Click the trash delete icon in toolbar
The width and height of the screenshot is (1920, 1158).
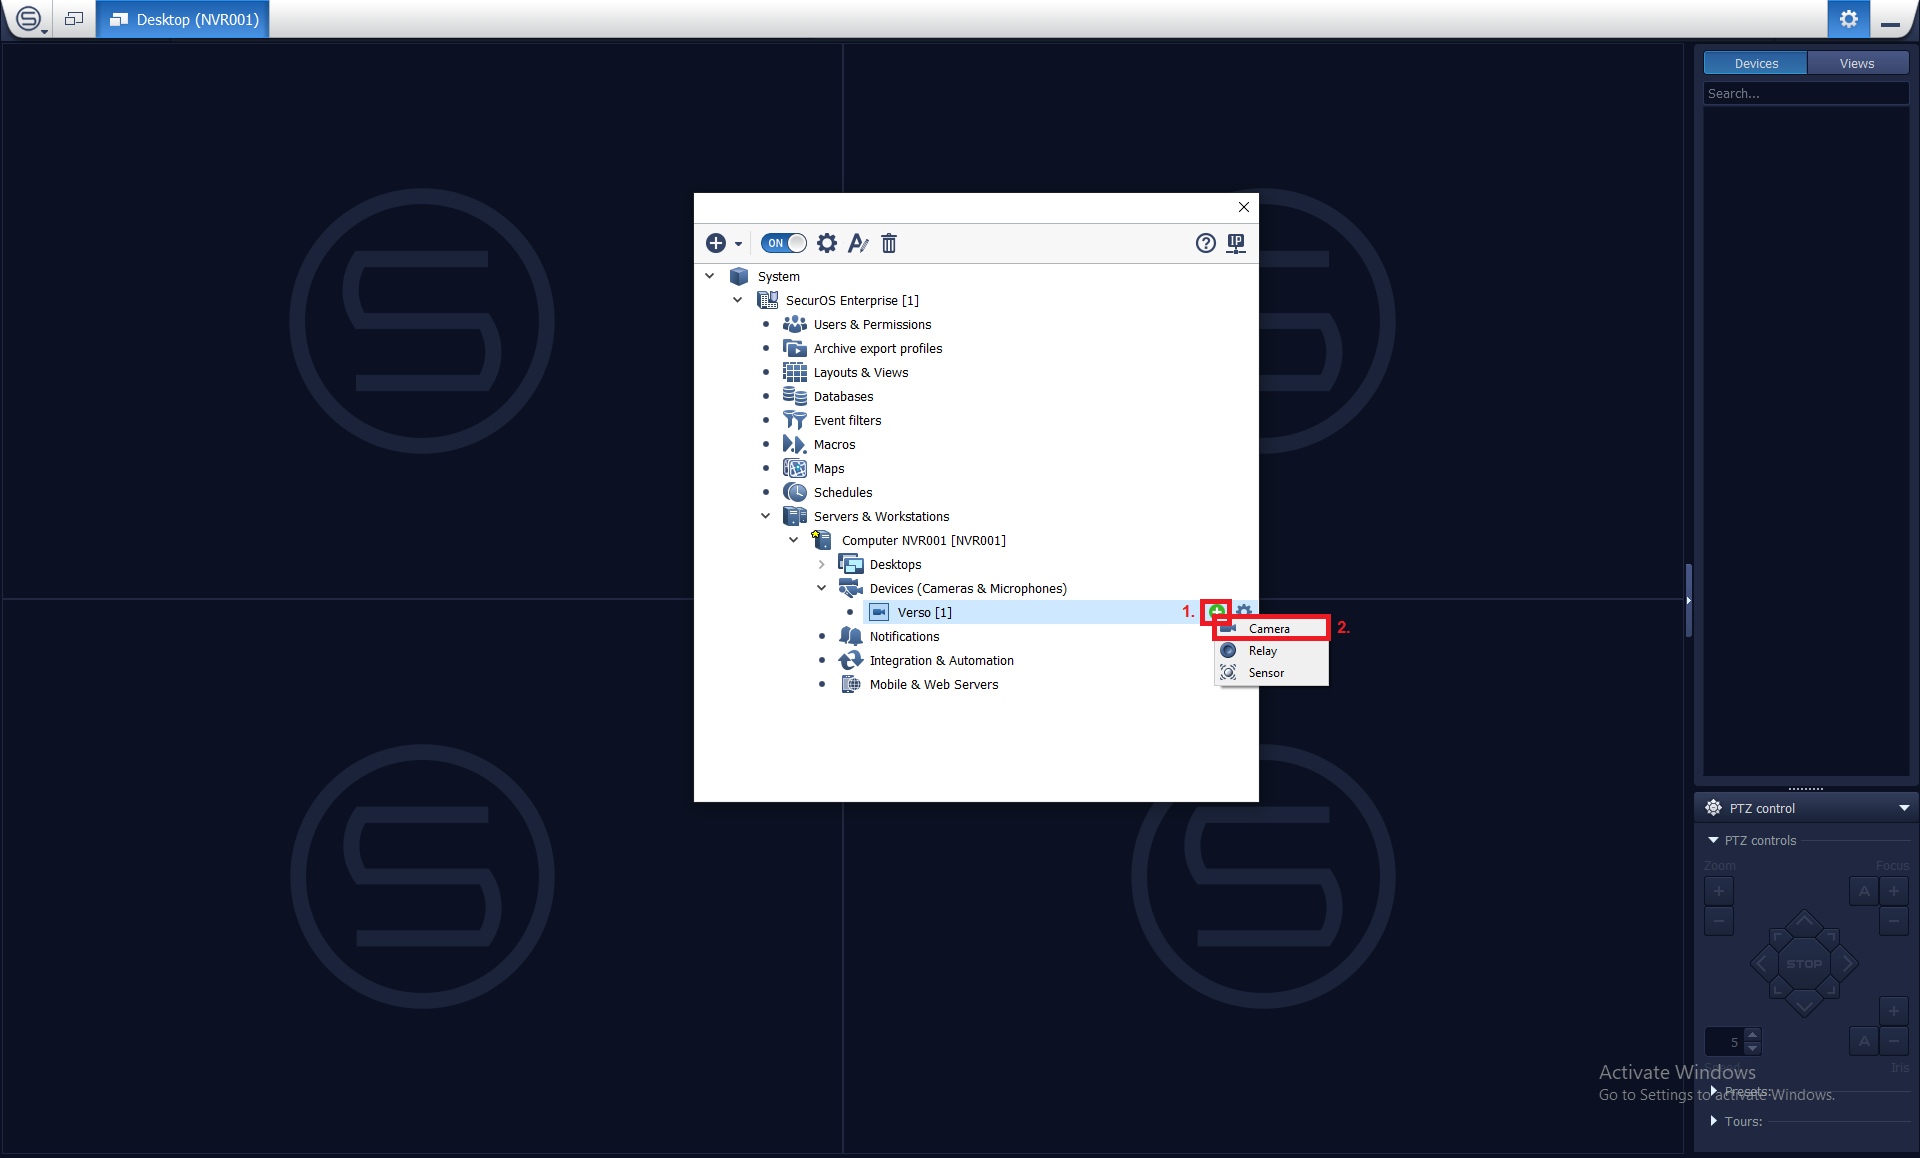click(x=889, y=243)
